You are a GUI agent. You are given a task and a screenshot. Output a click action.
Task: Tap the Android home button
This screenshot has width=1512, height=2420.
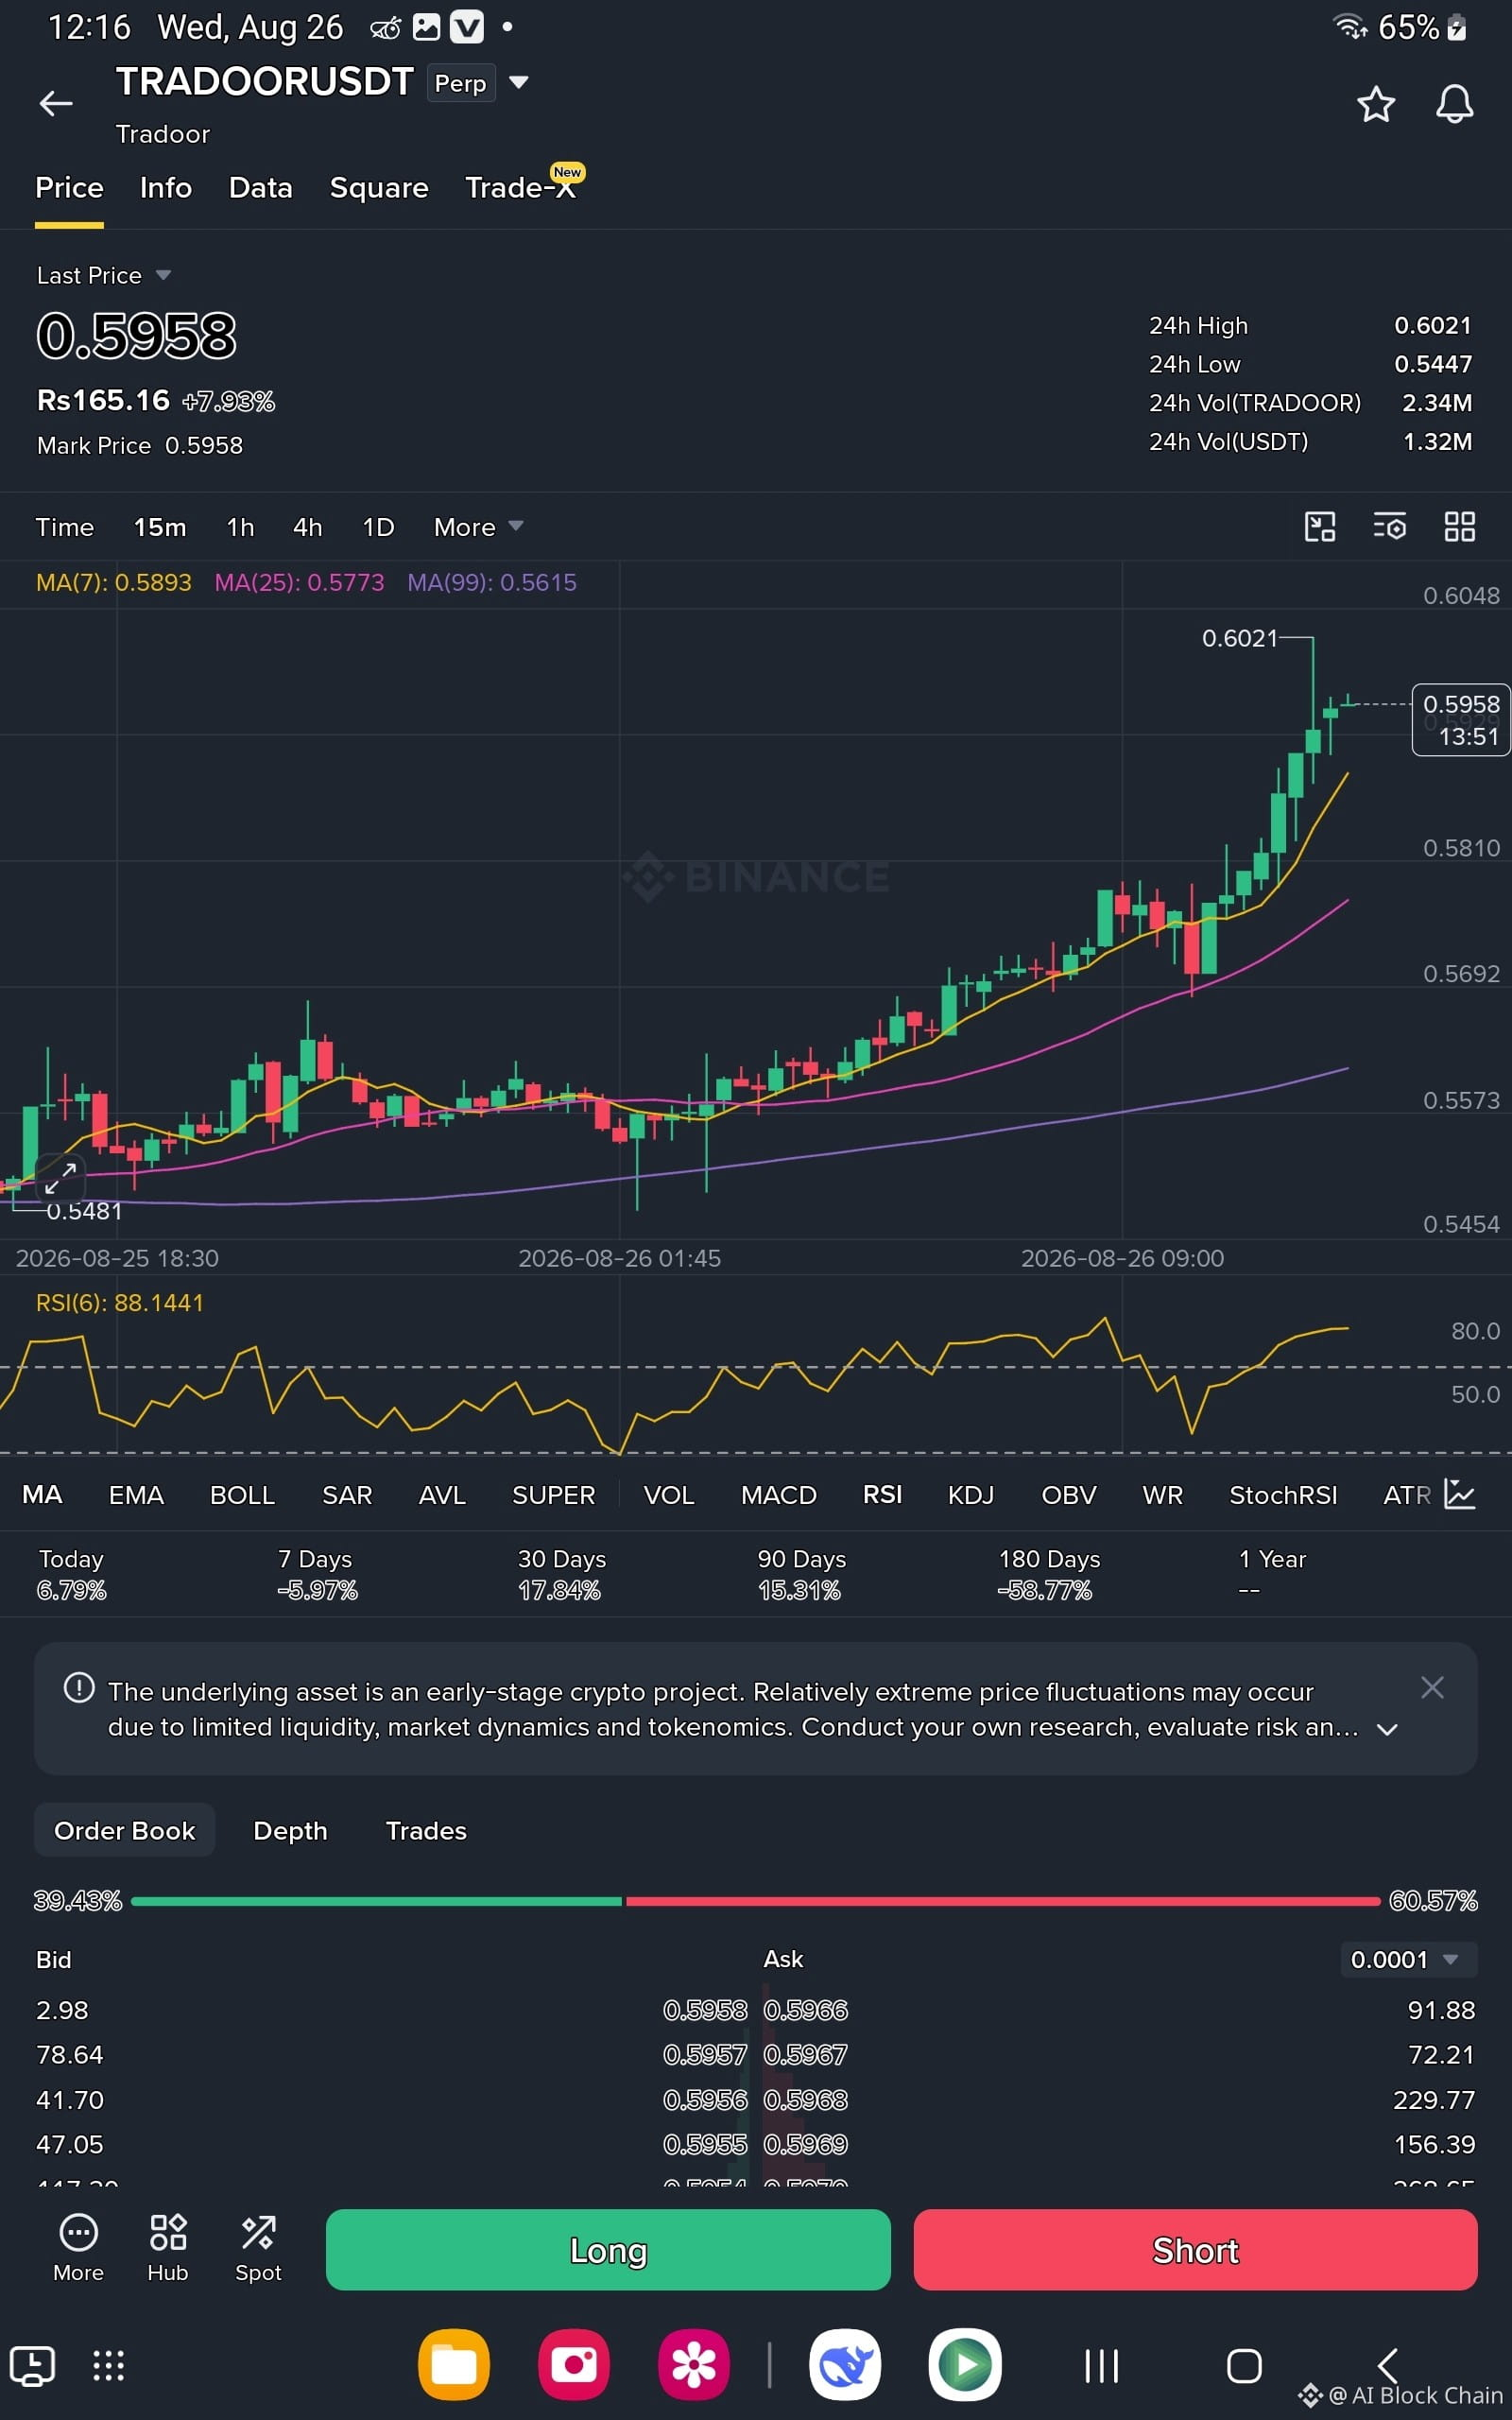coord(1244,2366)
